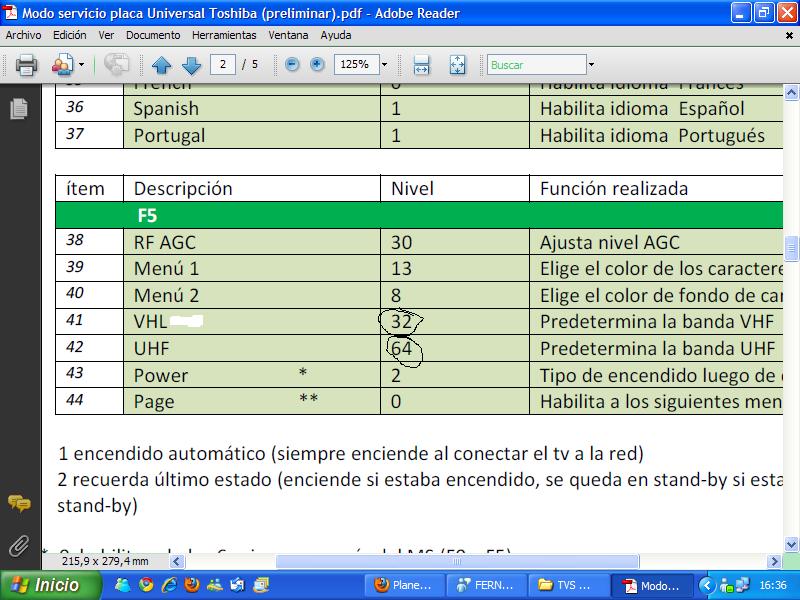The width and height of the screenshot is (800, 600).
Task: Click the 'Función realizada' column header
Action: [x=656, y=189]
